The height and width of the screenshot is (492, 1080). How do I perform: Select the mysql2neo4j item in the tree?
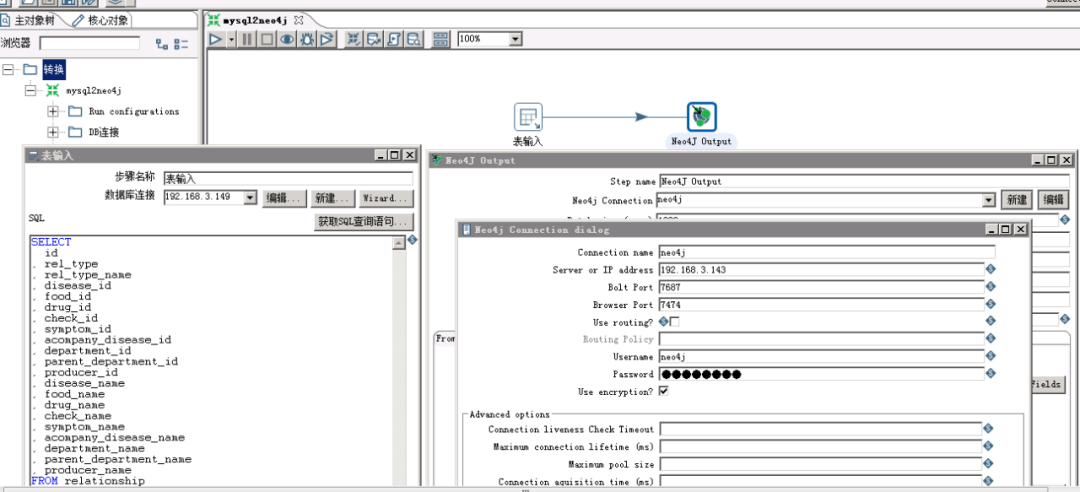93,90
